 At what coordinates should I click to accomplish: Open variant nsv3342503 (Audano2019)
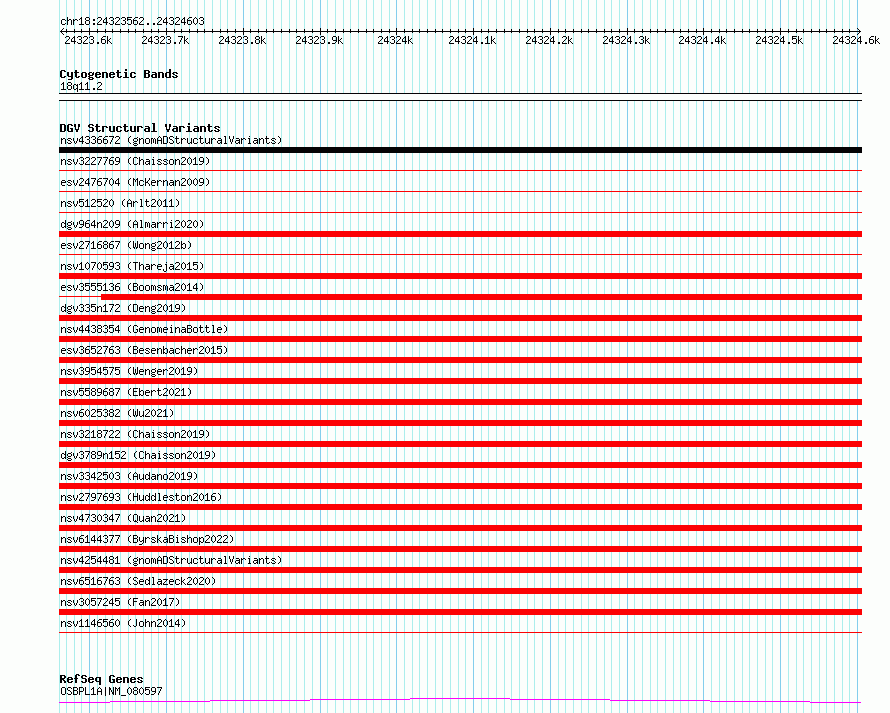129,476
